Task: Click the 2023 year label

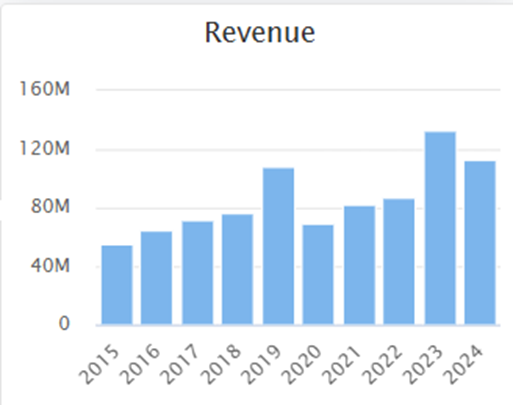Action: click(x=422, y=365)
